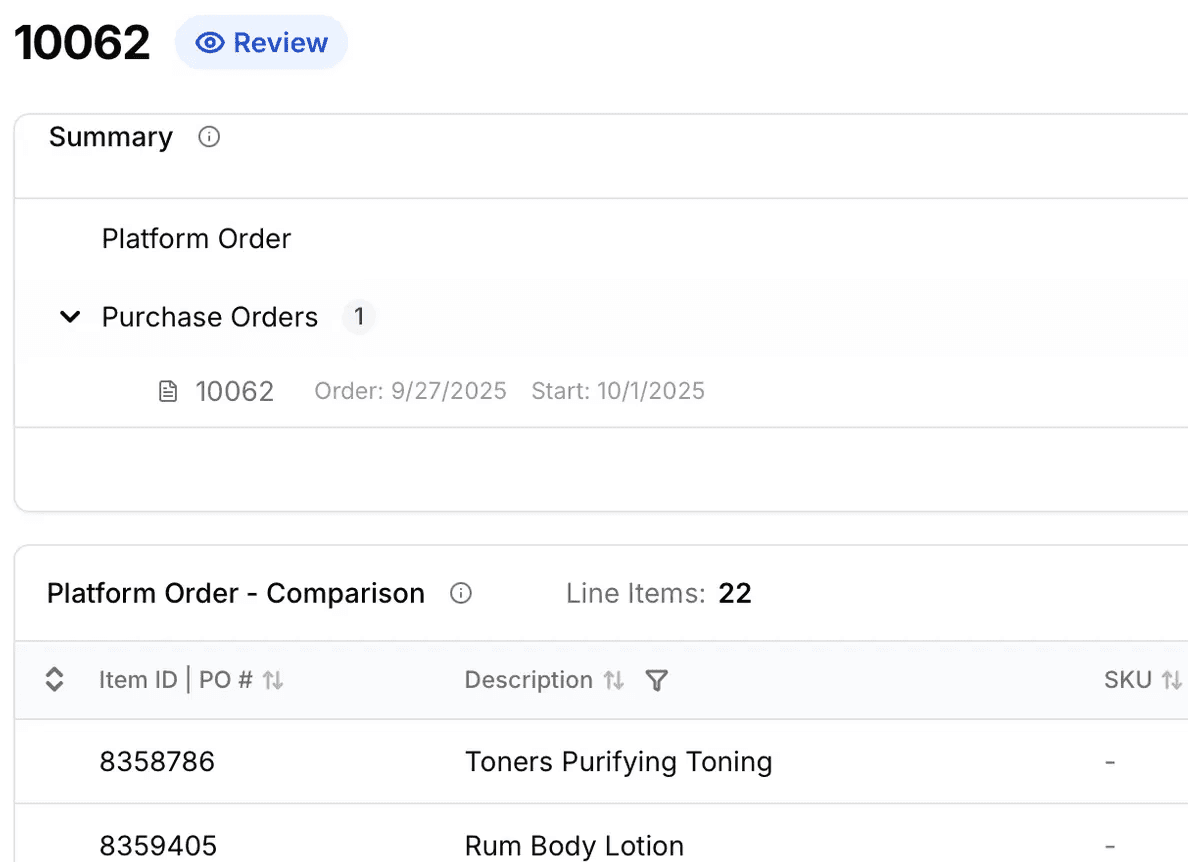Screen dimensions: 1188x862
Task: Select the Toners Purifying Toning row
Action: tap(618, 761)
